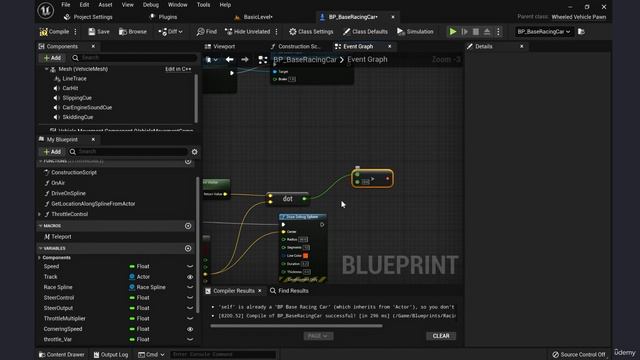Open Find in blueprint
Image resolution: width=640 pixels, height=360 pixels.
207,31
